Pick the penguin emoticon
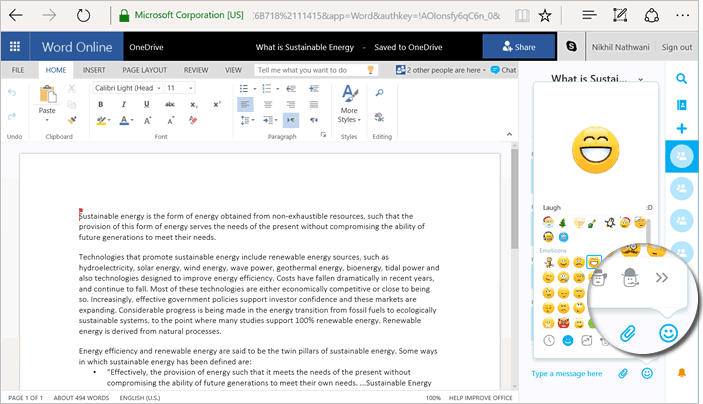This screenshot has height=404, width=703. 609,222
